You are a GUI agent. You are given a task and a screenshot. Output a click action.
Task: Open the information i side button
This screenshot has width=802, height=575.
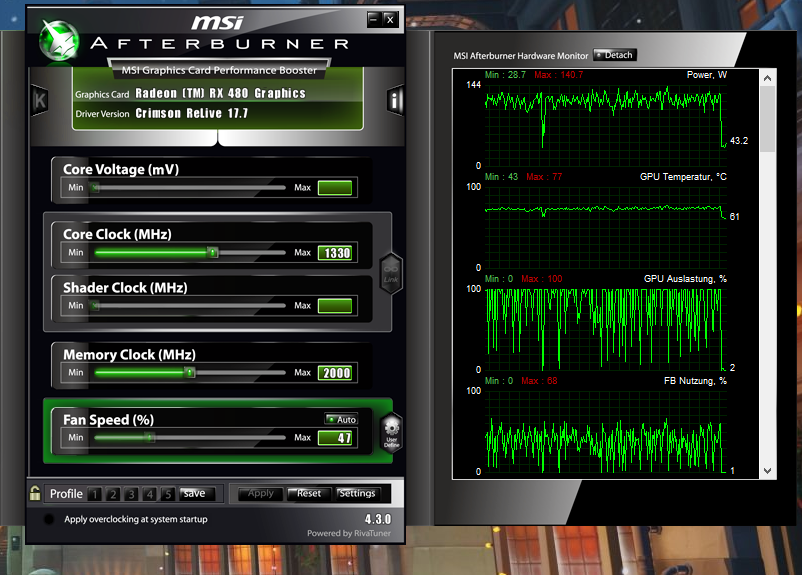pos(394,100)
